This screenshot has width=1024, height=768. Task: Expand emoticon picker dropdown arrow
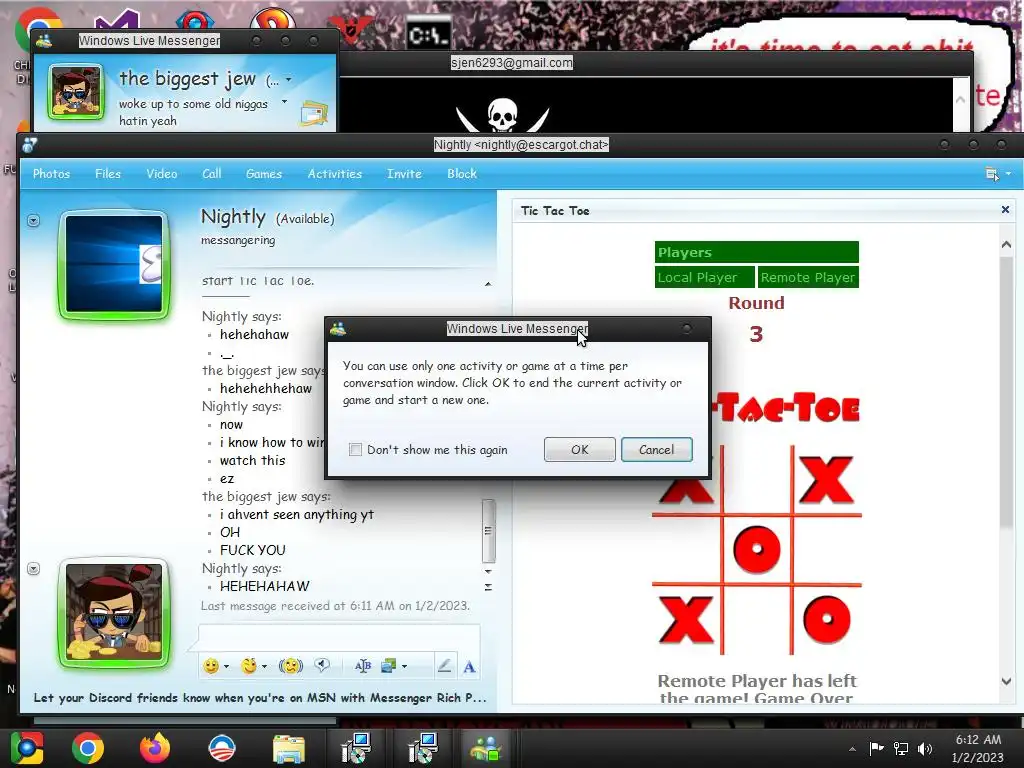[x=227, y=667]
